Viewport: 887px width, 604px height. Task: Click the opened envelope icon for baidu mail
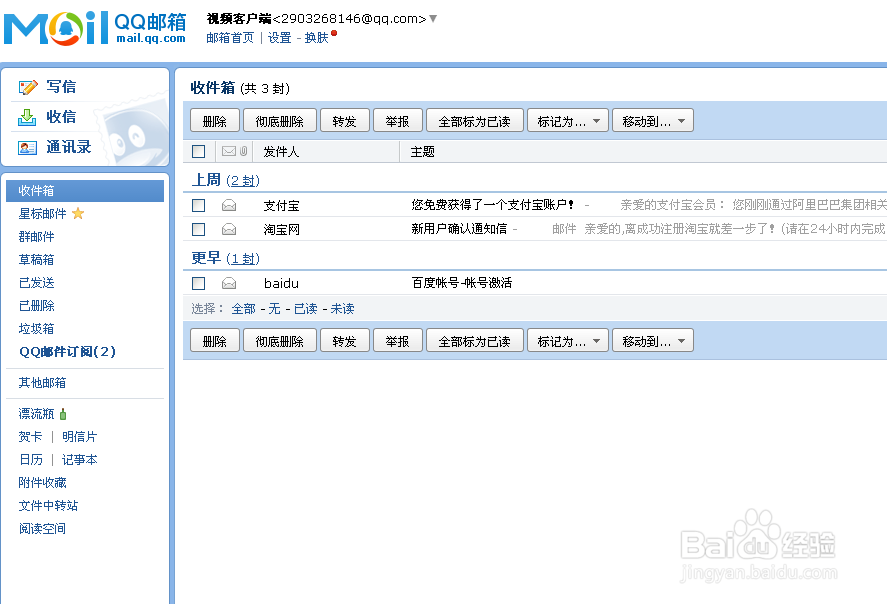click(x=229, y=283)
